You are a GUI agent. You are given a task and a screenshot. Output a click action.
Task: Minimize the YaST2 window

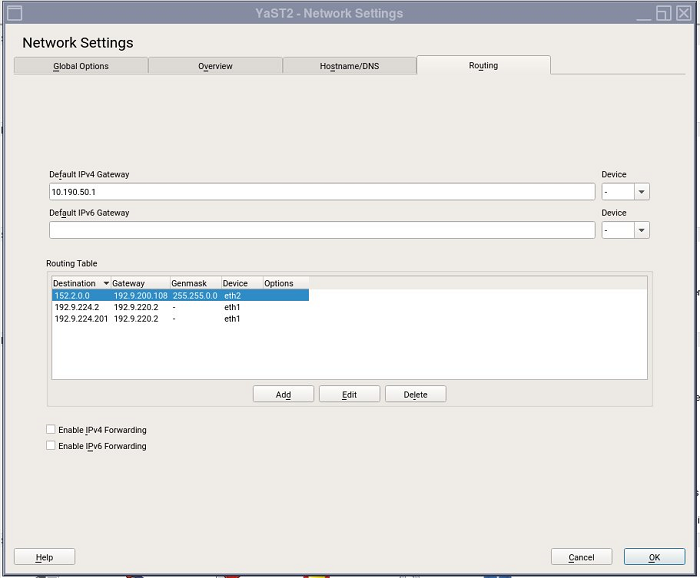coord(642,13)
